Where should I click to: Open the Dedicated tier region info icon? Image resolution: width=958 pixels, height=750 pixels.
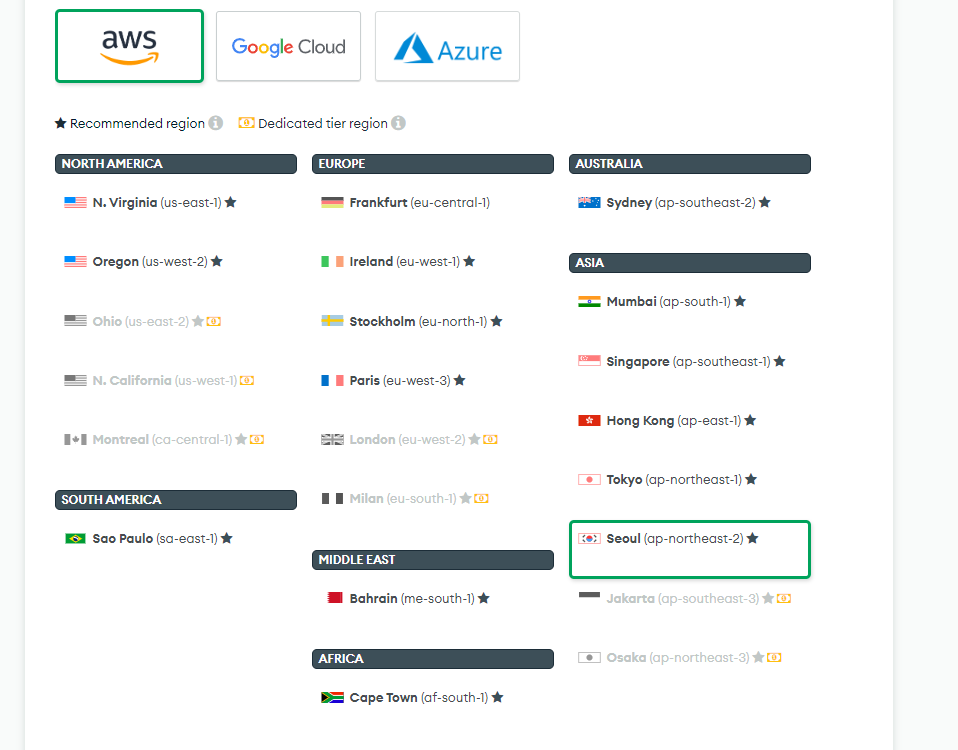398,123
